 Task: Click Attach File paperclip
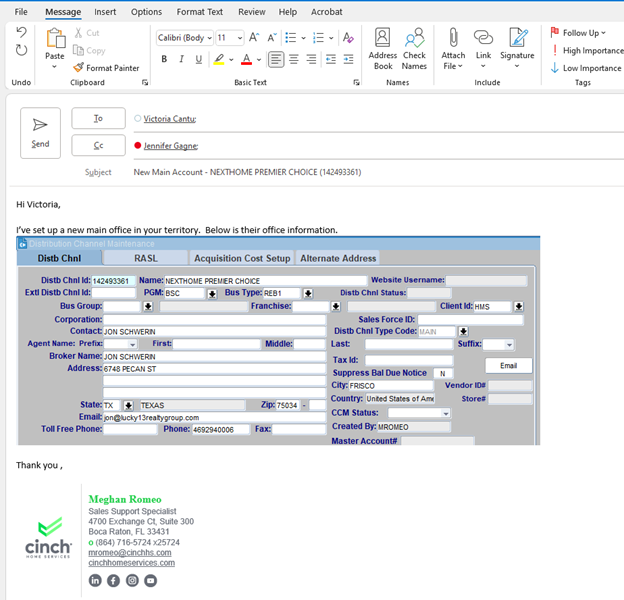(453, 38)
